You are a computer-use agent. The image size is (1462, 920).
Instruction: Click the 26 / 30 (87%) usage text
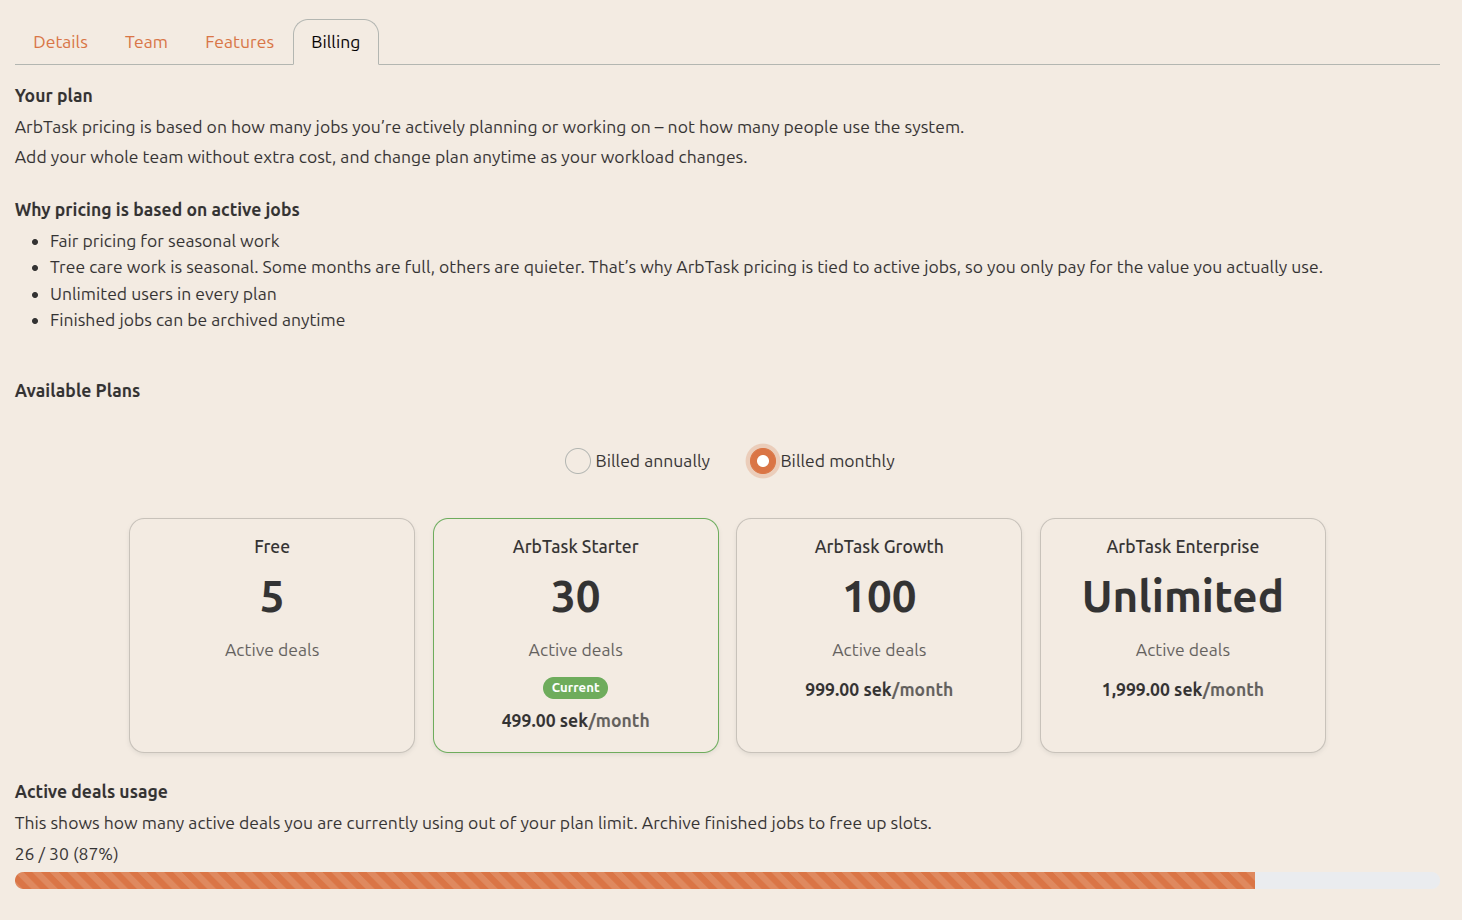click(x=67, y=854)
